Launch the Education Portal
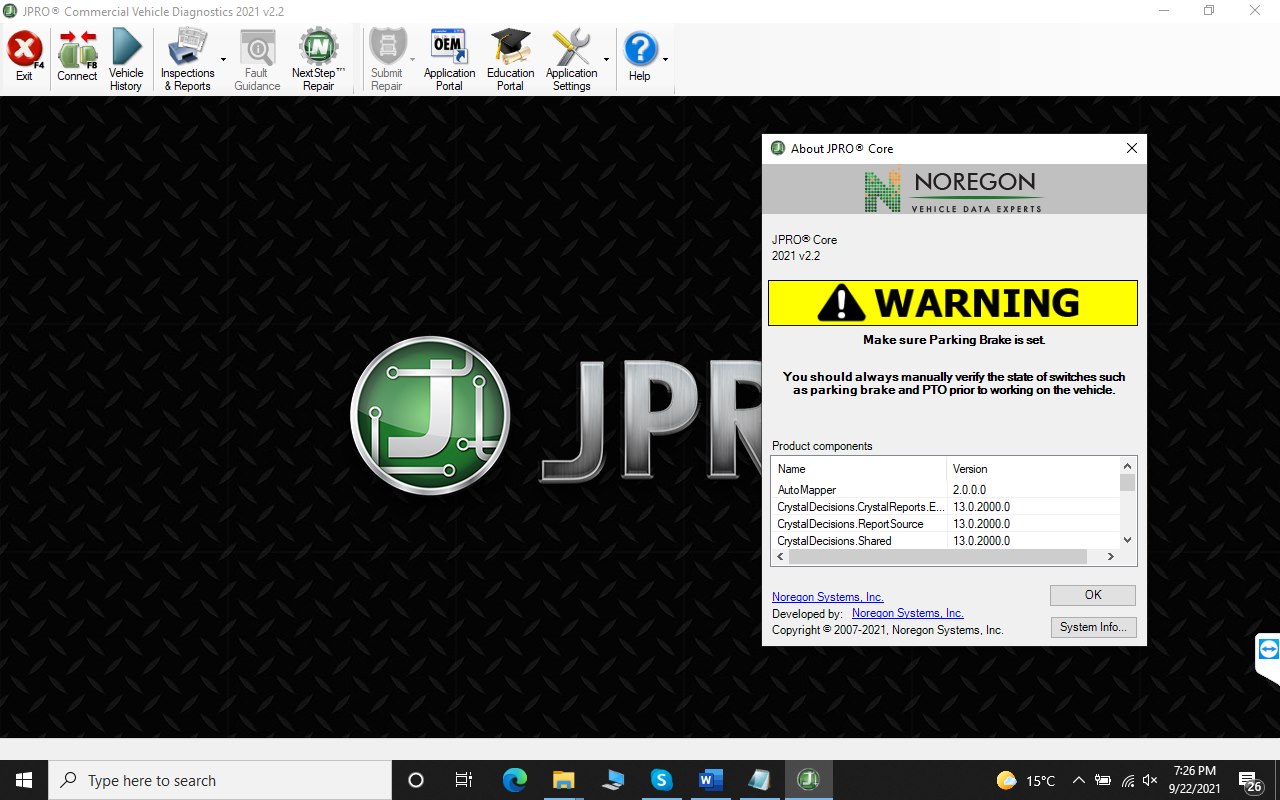The width and height of the screenshot is (1280, 800). point(510,55)
